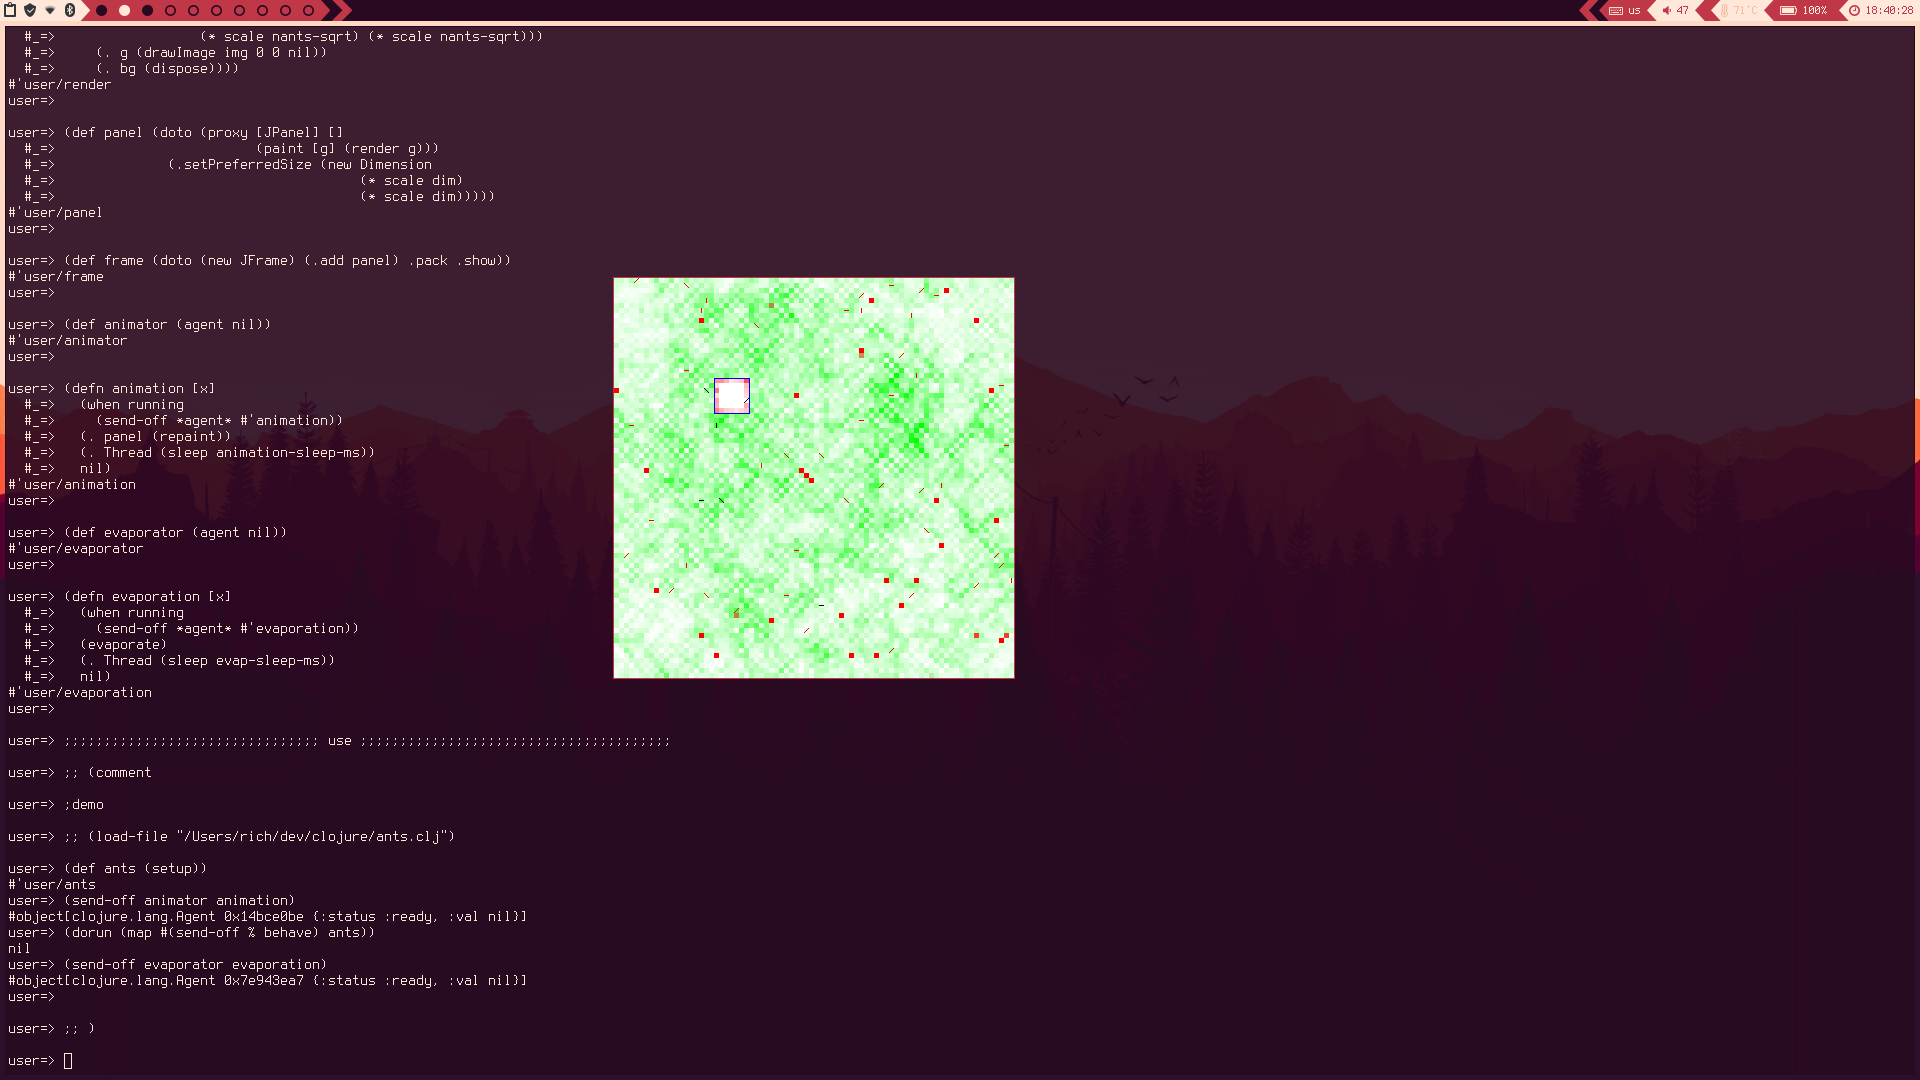
Task: Click the keyboard layout icon
Action: (x=1616, y=10)
